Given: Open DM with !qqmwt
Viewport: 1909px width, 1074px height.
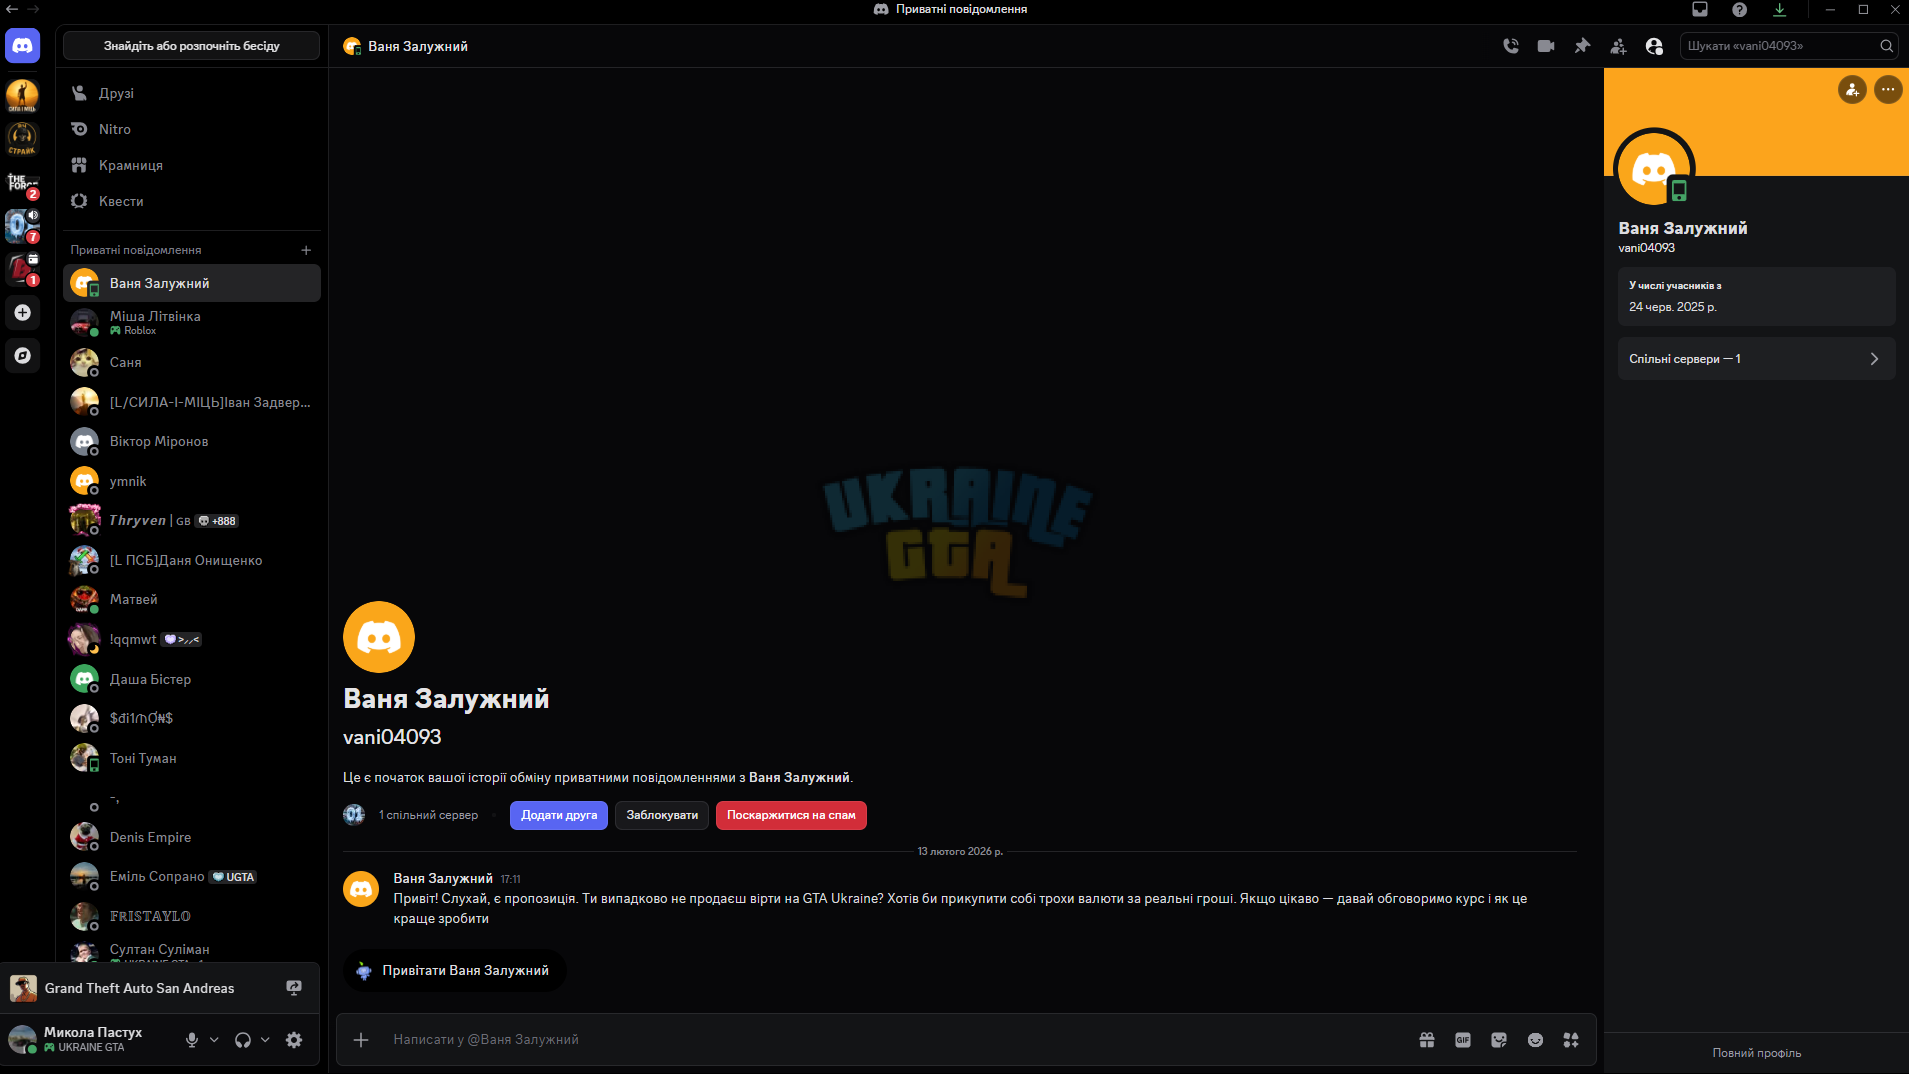Looking at the screenshot, I should click(192, 639).
